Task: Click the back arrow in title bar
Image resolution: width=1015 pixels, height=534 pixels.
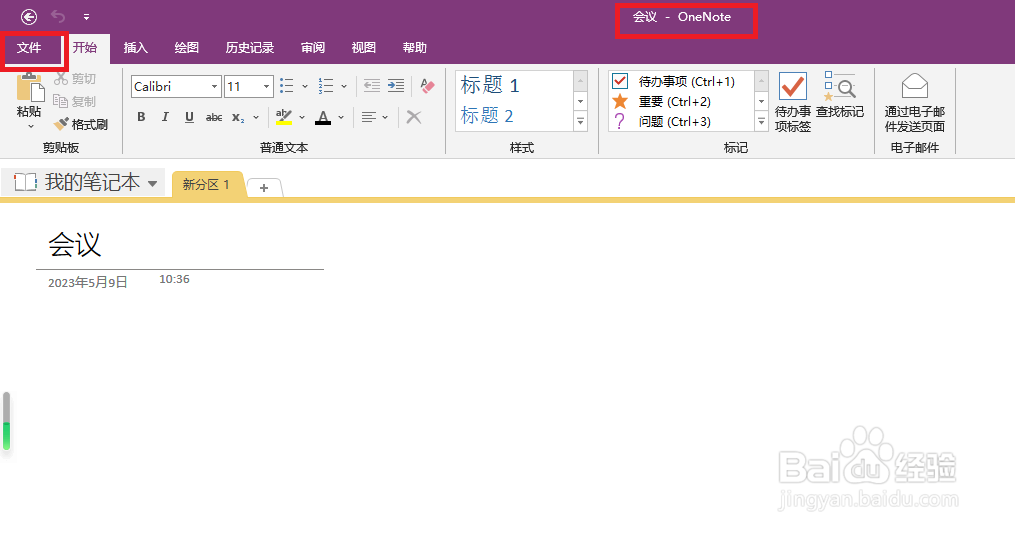Action: (x=28, y=17)
